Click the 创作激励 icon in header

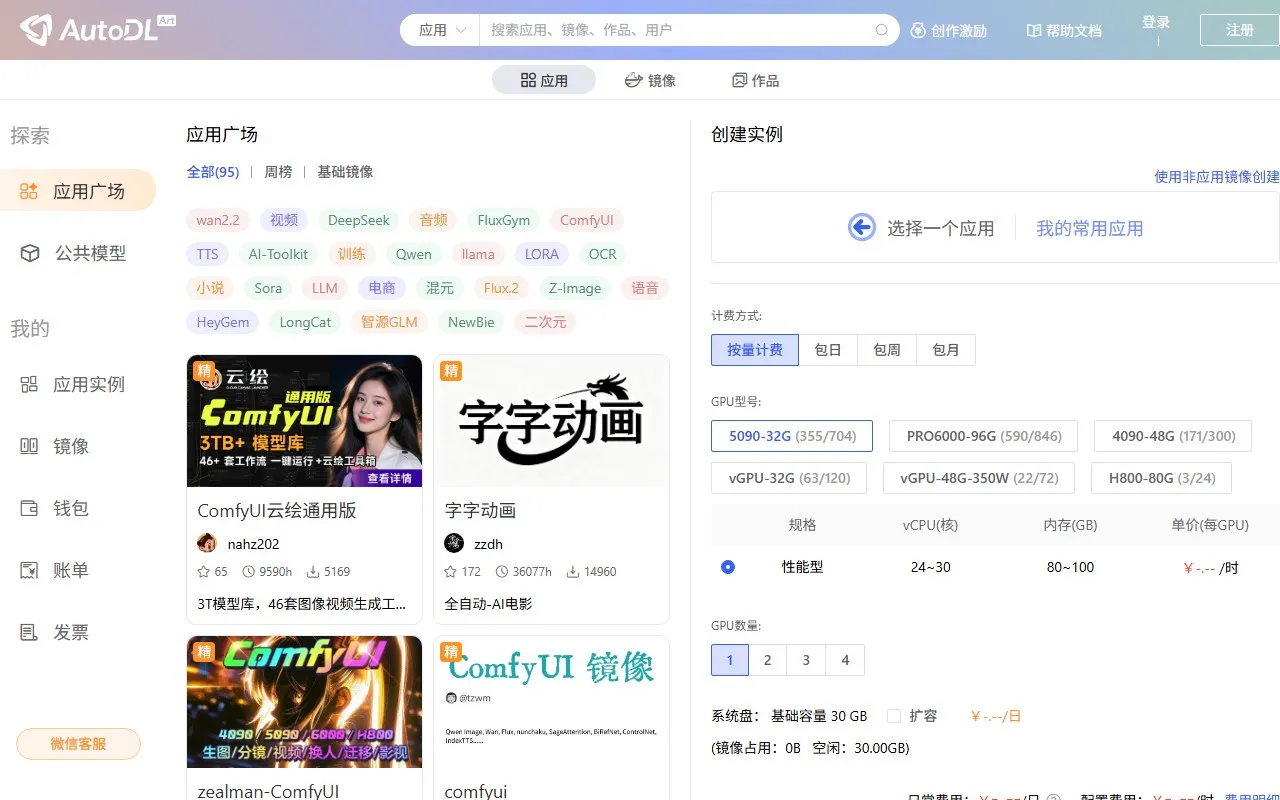click(918, 30)
